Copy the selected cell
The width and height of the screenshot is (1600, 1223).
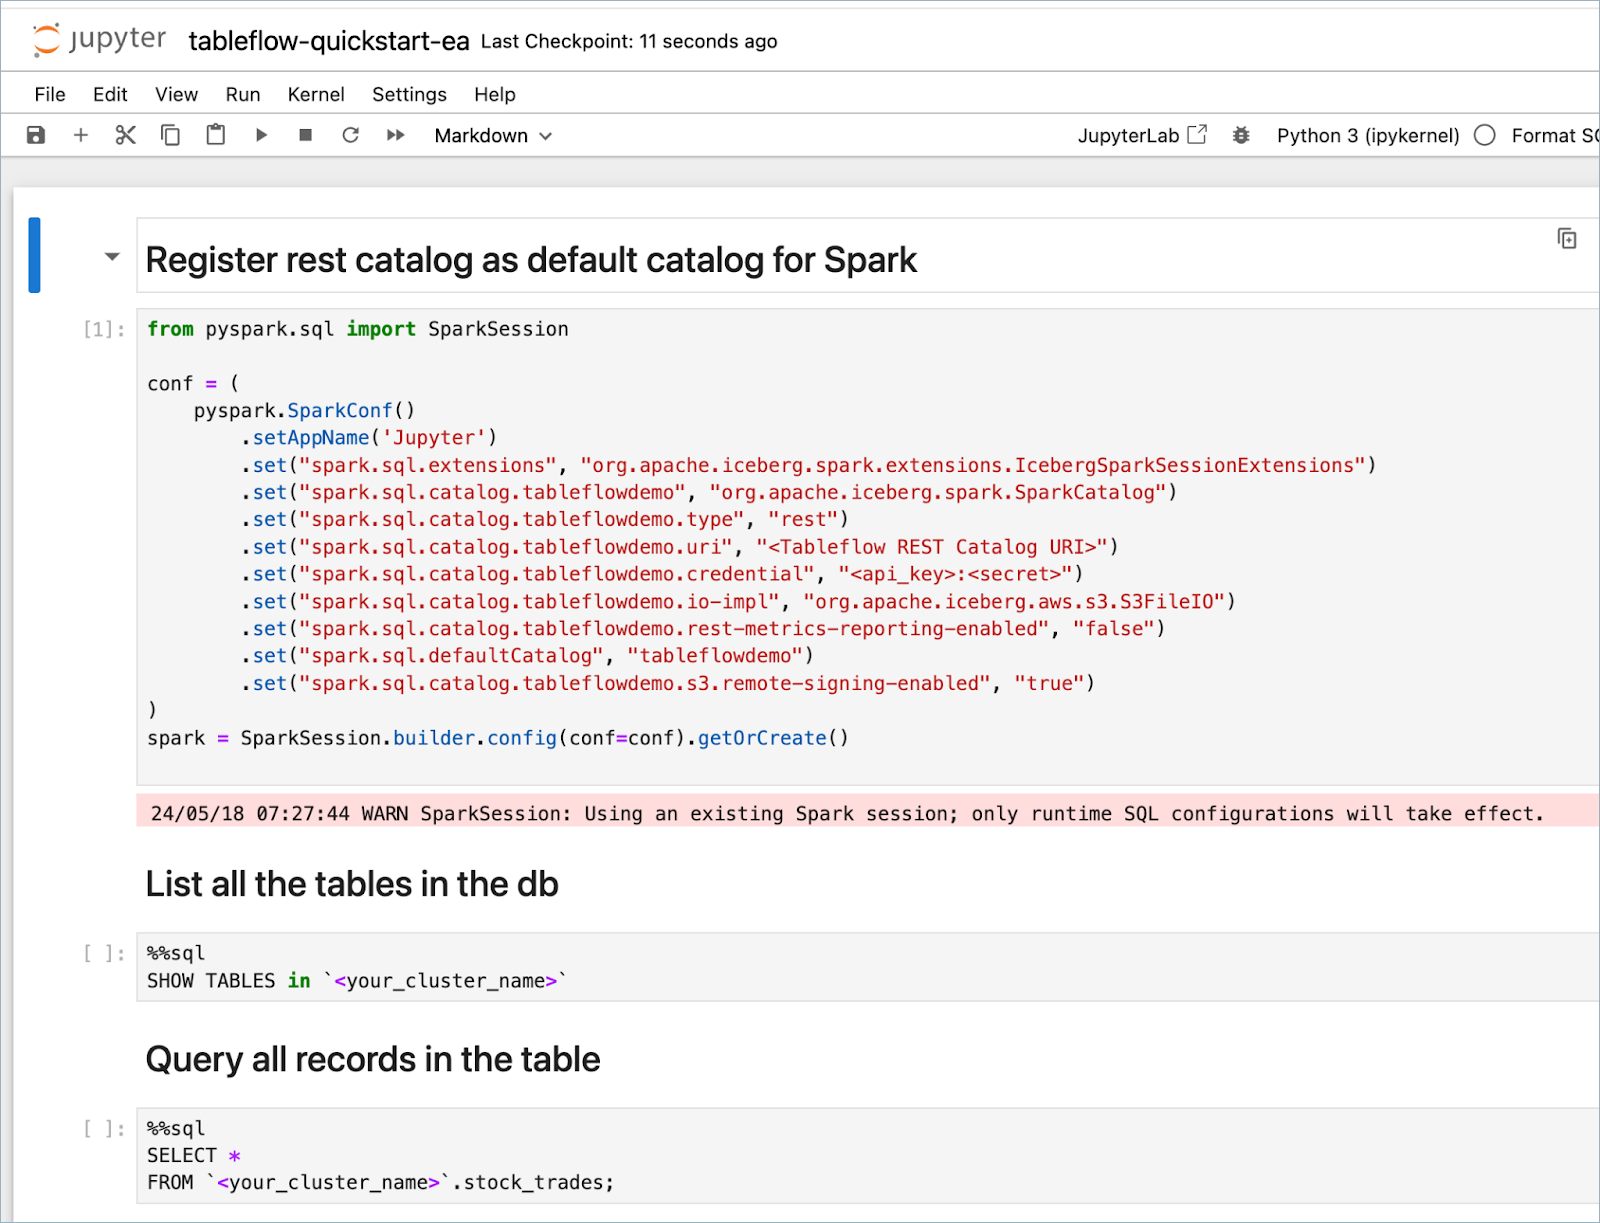point(170,135)
